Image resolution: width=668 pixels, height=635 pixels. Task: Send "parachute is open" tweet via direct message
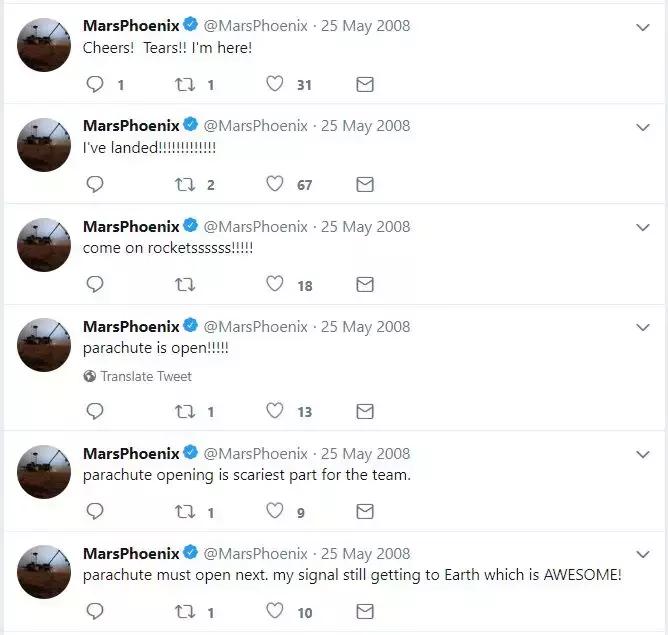click(x=365, y=411)
